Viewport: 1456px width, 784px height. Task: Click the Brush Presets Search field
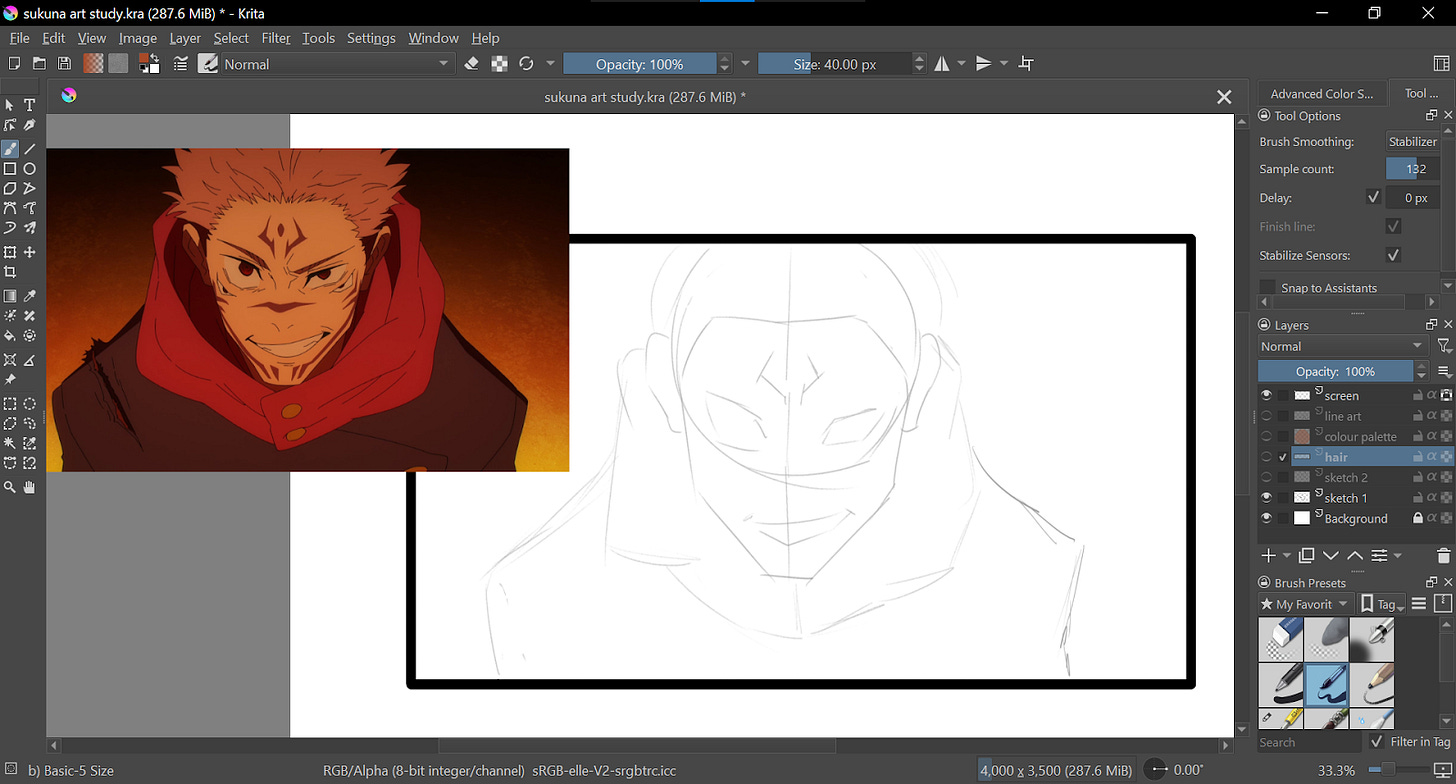click(x=1309, y=742)
